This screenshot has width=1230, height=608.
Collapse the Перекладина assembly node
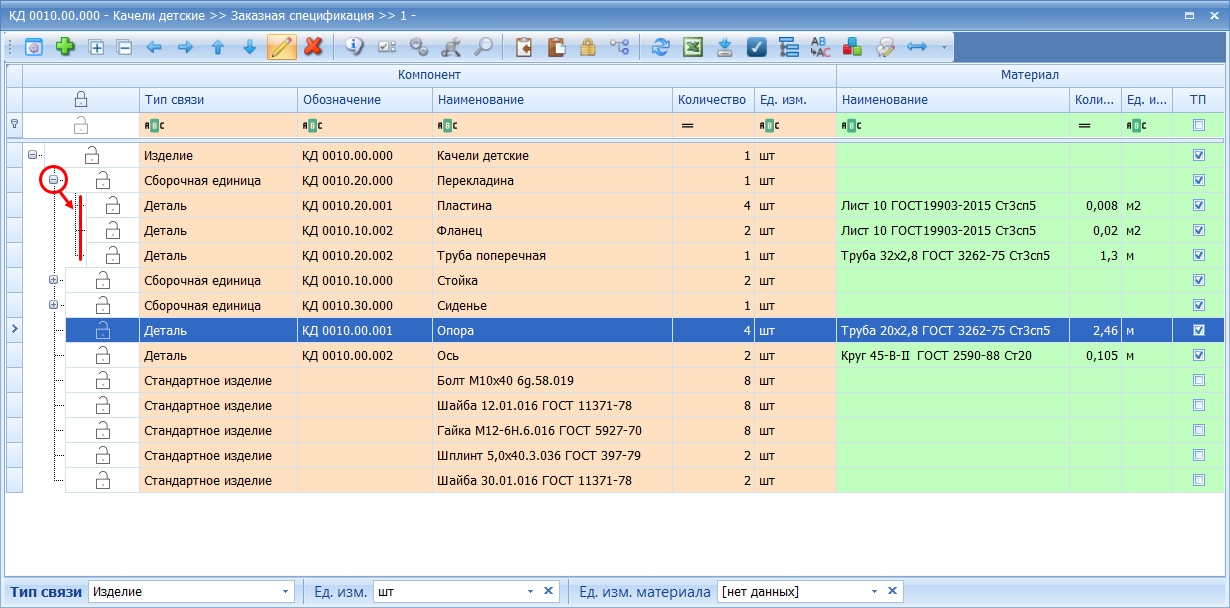pyautogui.click(x=53, y=180)
